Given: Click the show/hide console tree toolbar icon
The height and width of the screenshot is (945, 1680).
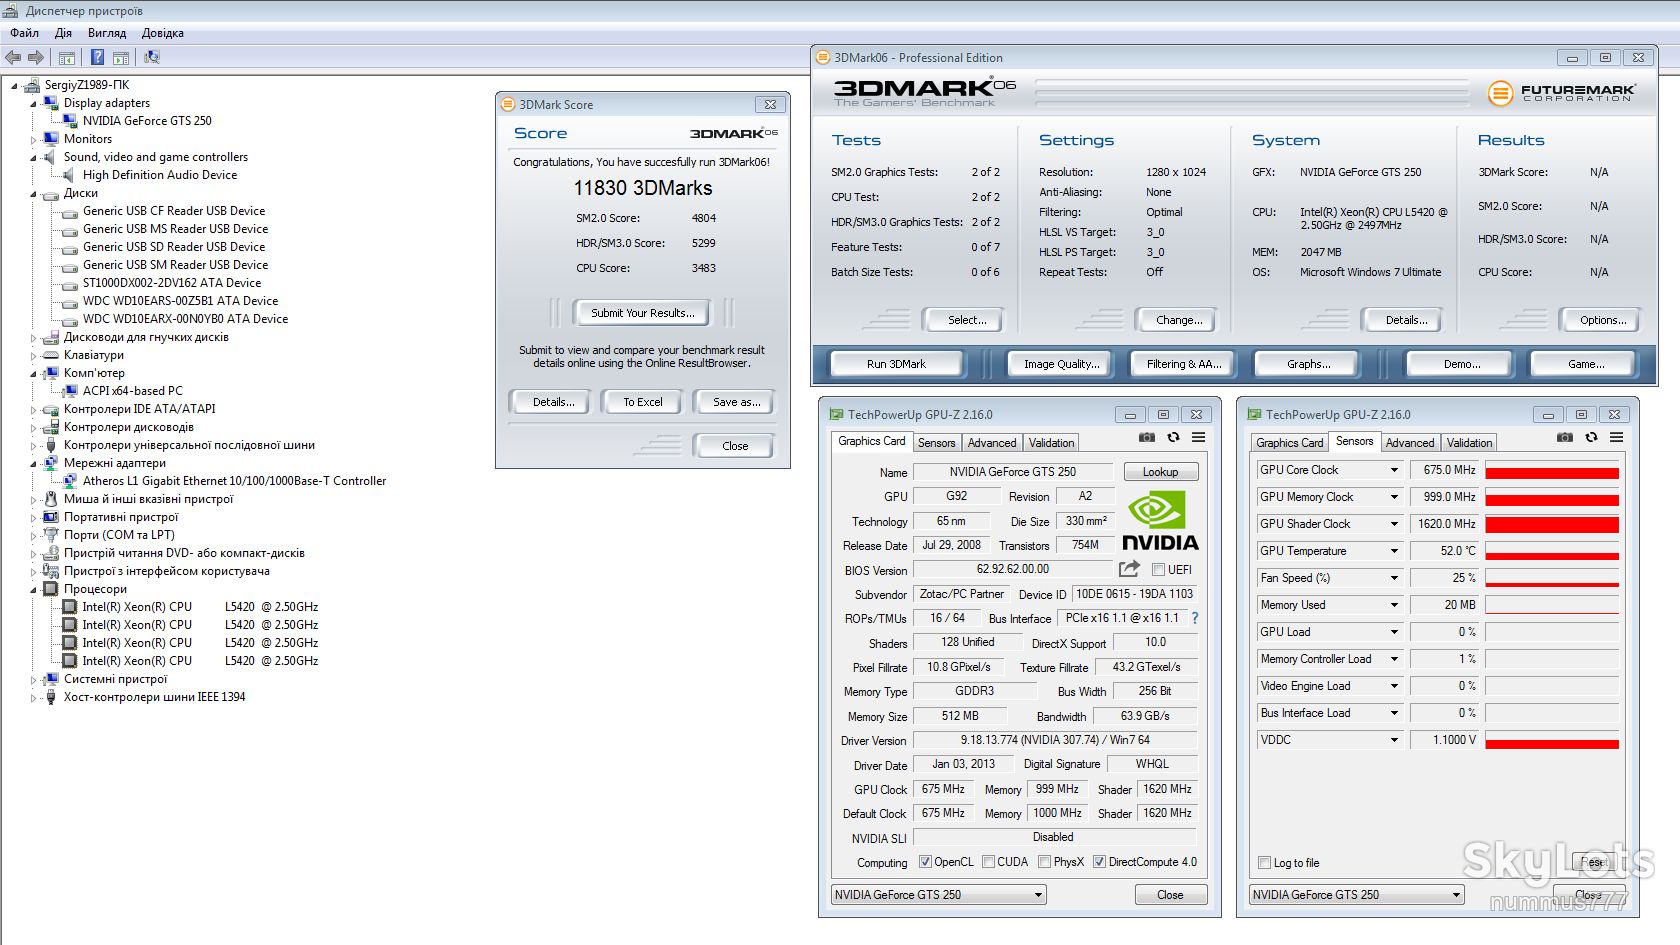Looking at the screenshot, I should (67, 58).
